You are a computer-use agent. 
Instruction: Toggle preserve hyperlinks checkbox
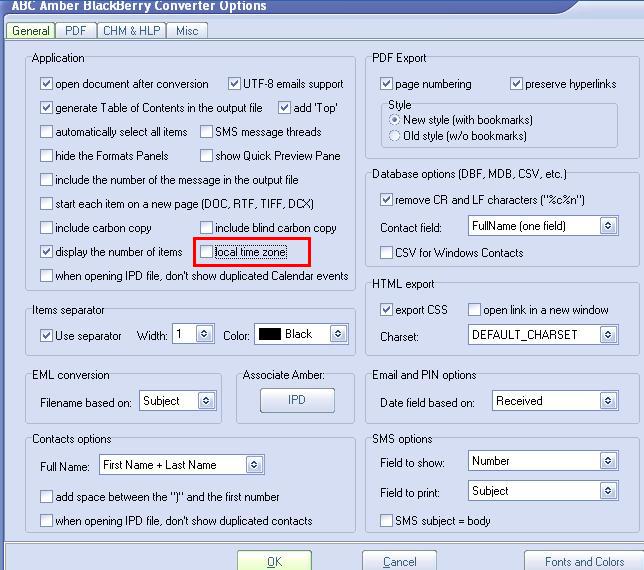coord(516,84)
